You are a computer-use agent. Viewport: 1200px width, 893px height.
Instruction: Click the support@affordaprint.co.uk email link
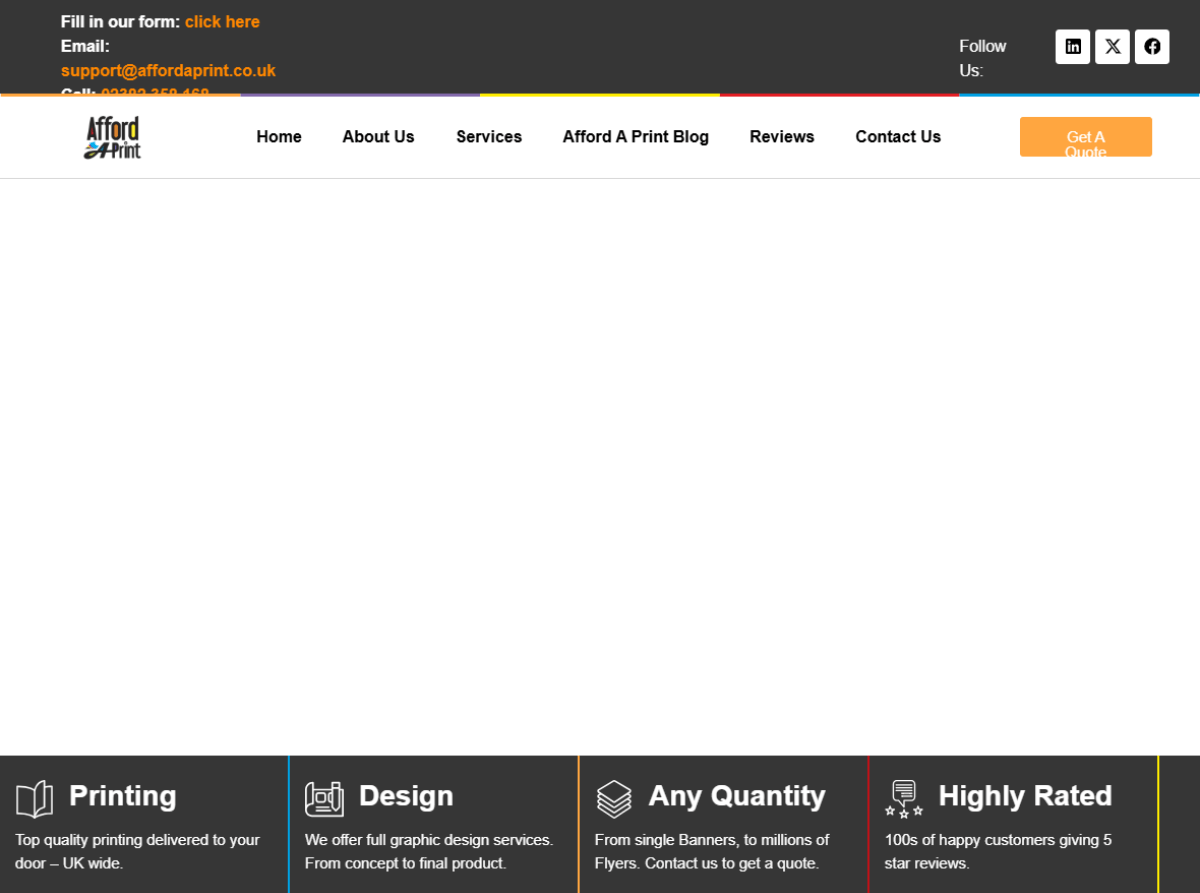168,71
